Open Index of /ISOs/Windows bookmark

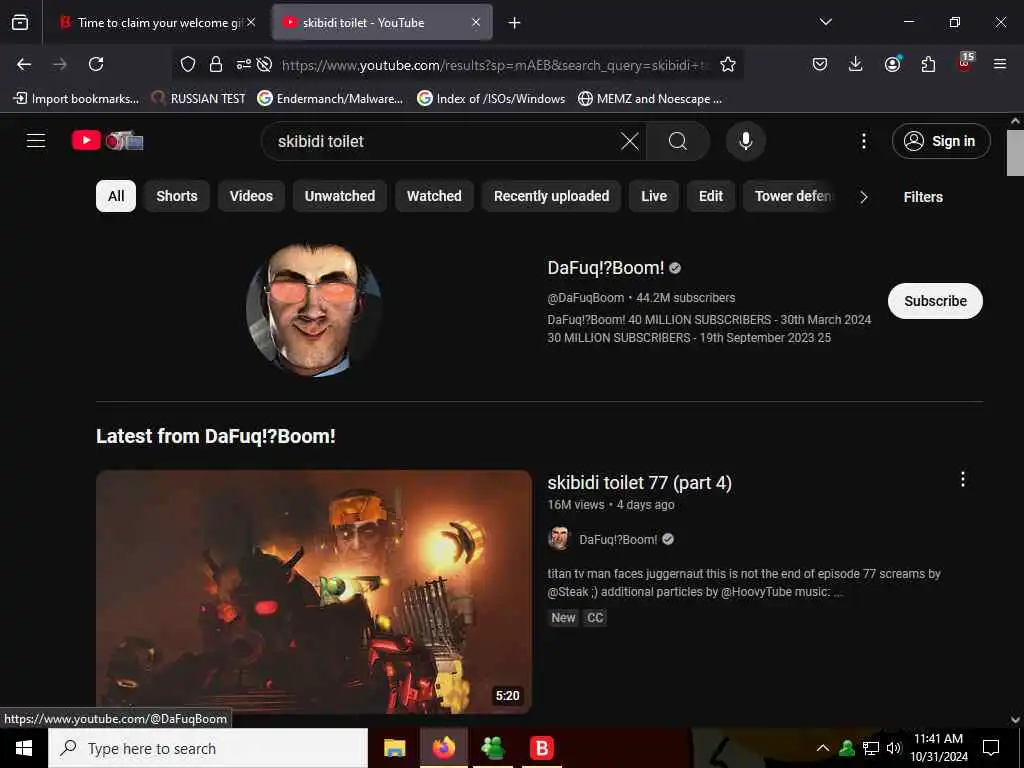(490, 99)
